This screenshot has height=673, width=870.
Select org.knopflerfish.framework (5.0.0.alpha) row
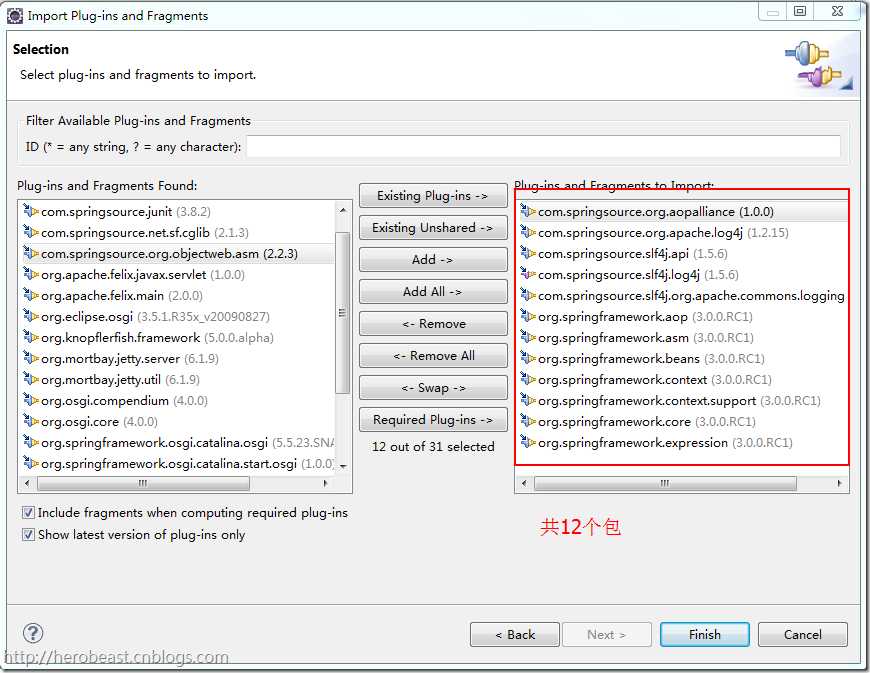click(178, 338)
